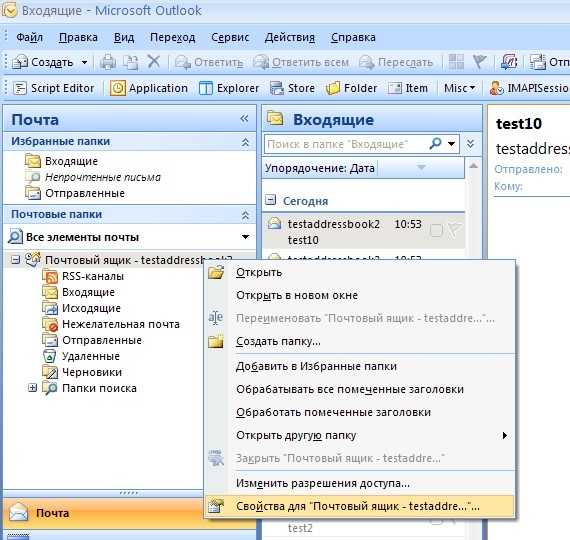This screenshot has height=540, width=570.
Task: Collapse the Избранные папки section
Action: 245,142
